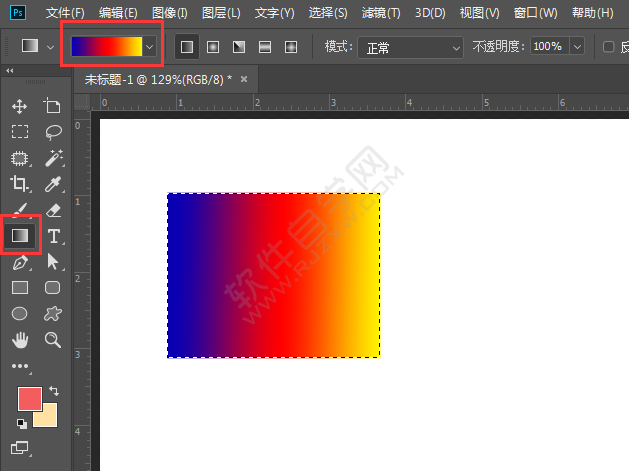
Task: Select the Artboard tool
Action: (52, 106)
